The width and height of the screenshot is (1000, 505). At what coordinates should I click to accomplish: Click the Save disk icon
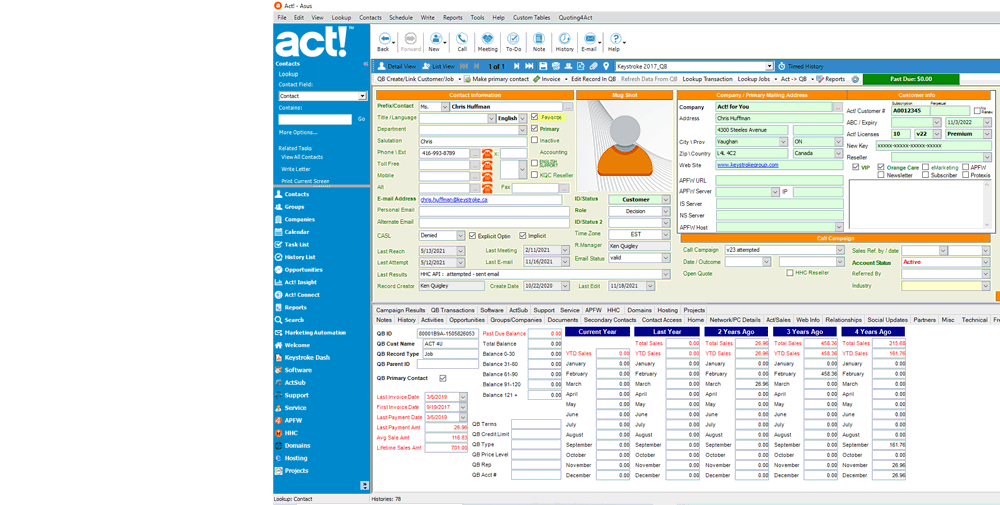[x=543, y=66]
